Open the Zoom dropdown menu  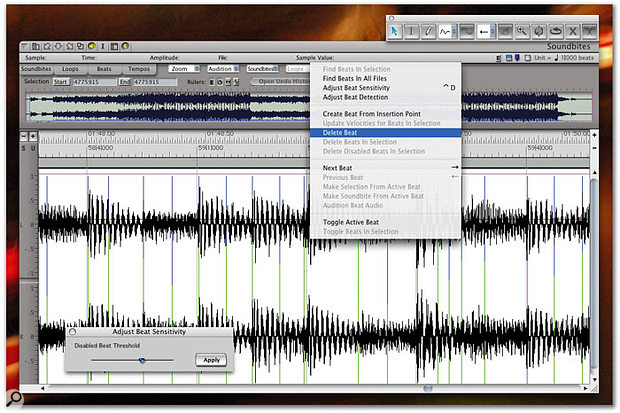[184, 69]
